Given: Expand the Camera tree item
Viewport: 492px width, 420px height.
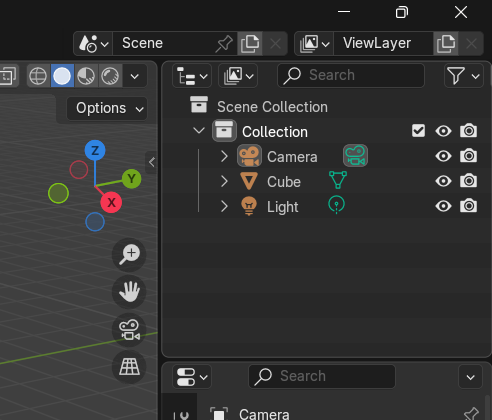Looking at the screenshot, I should 224,156.
